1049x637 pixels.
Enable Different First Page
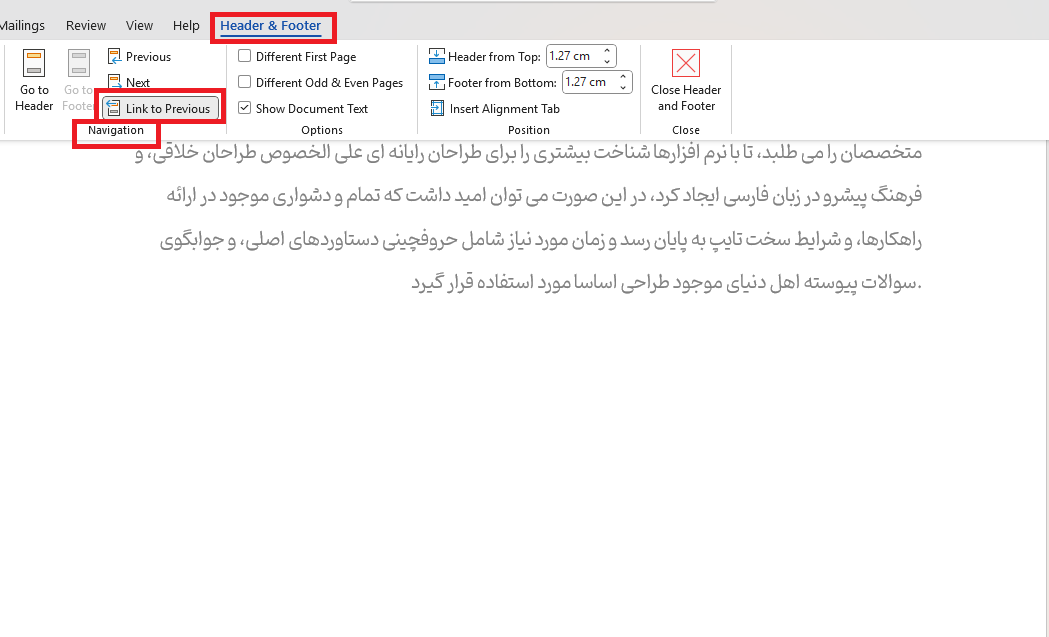(244, 56)
